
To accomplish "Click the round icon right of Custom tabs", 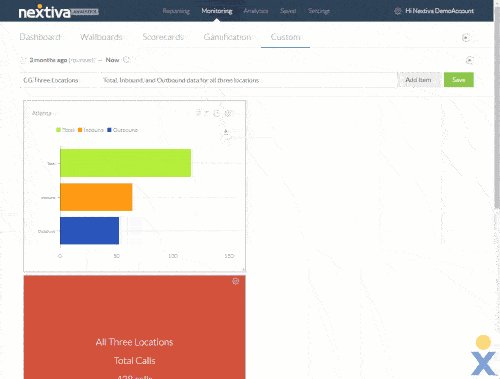I will [466, 38].
